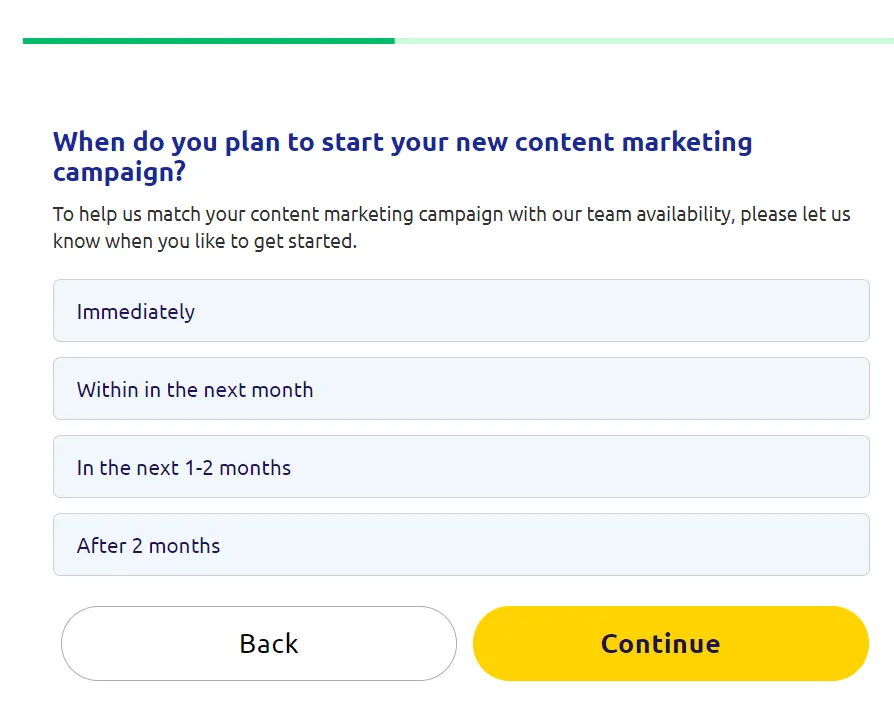This screenshot has width=894, height=701.
Task: Click the "Back" text on the white button
Action: (269, 643)
